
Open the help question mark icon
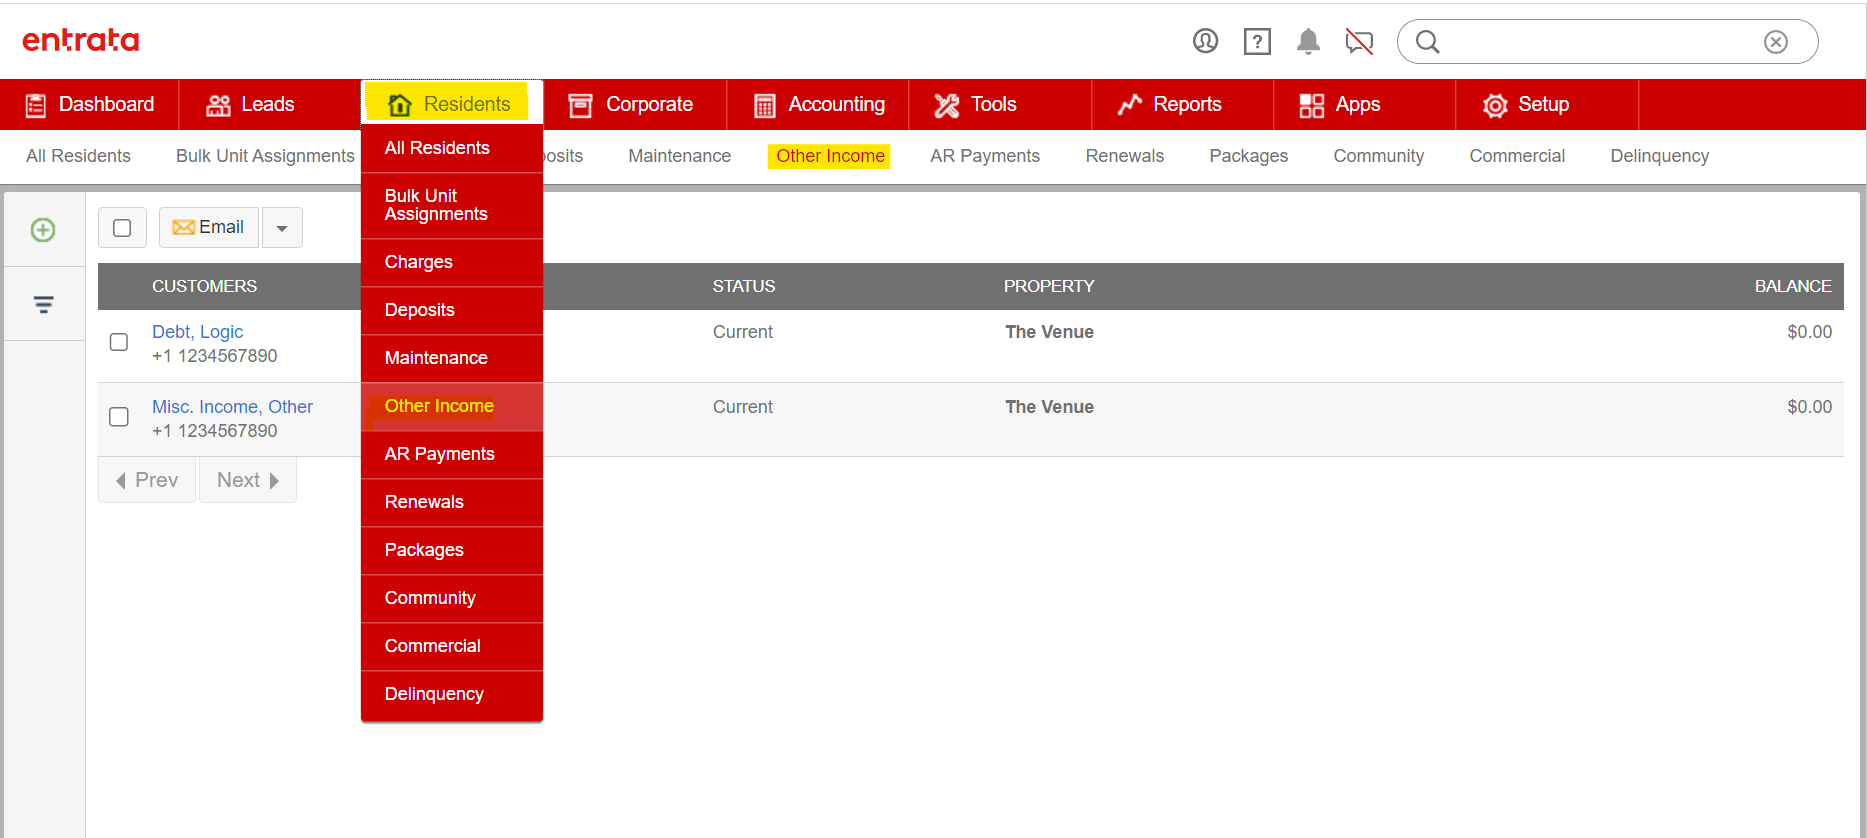coord(1257,41)
